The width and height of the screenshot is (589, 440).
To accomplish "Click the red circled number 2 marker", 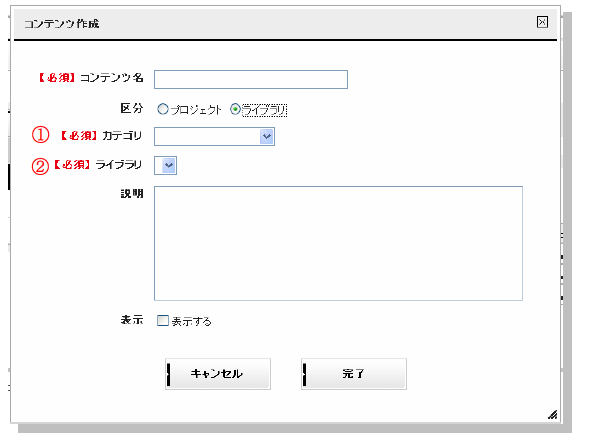I will click(40, 166).
